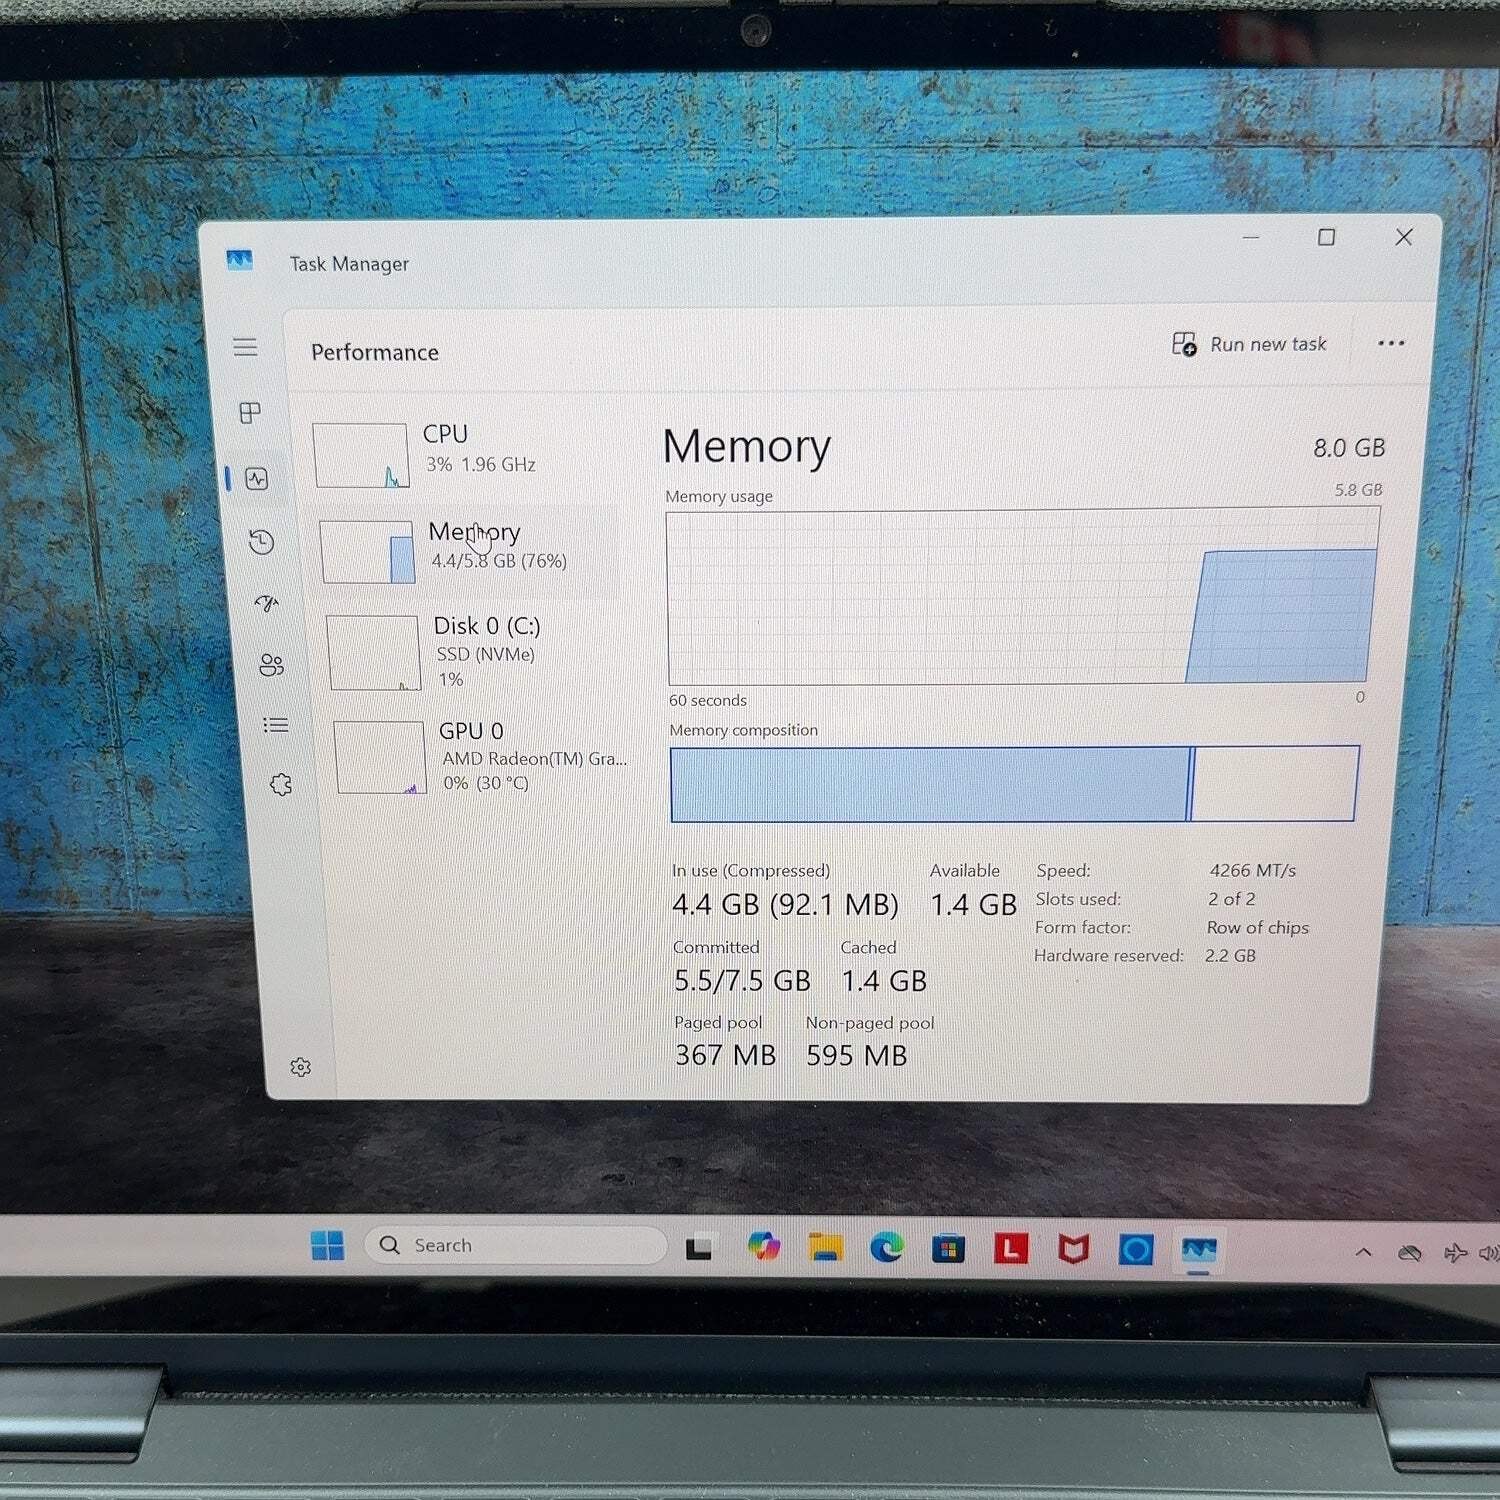Click the Task Manager taskbar icon
This screenshot has width=1500, height=1500.
point(1199,1250)
